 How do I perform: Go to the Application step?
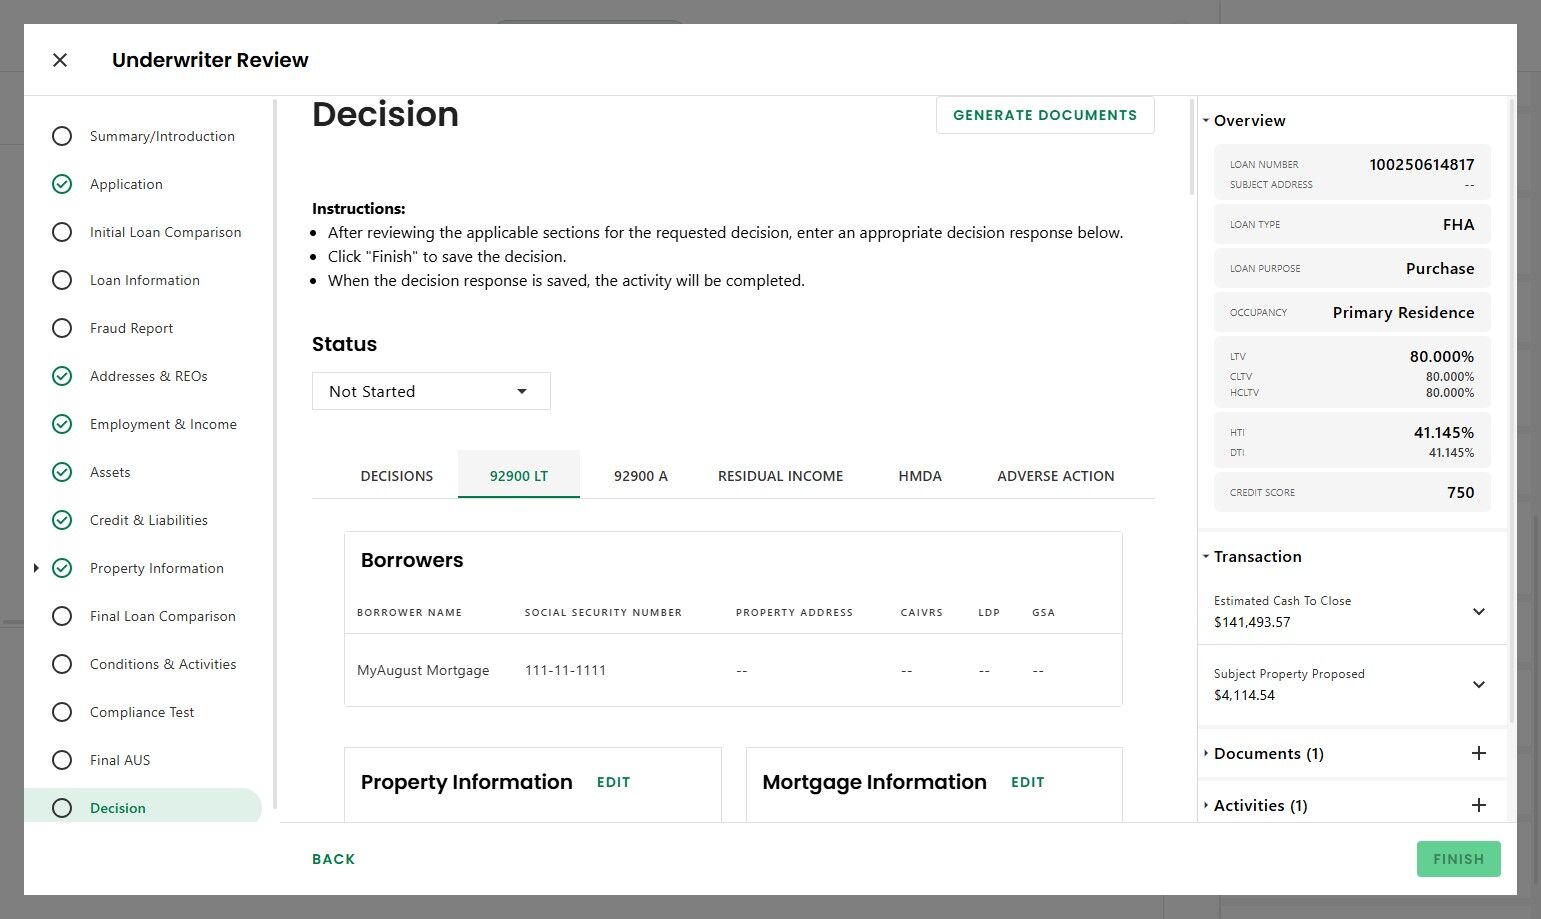click(126, 184)
